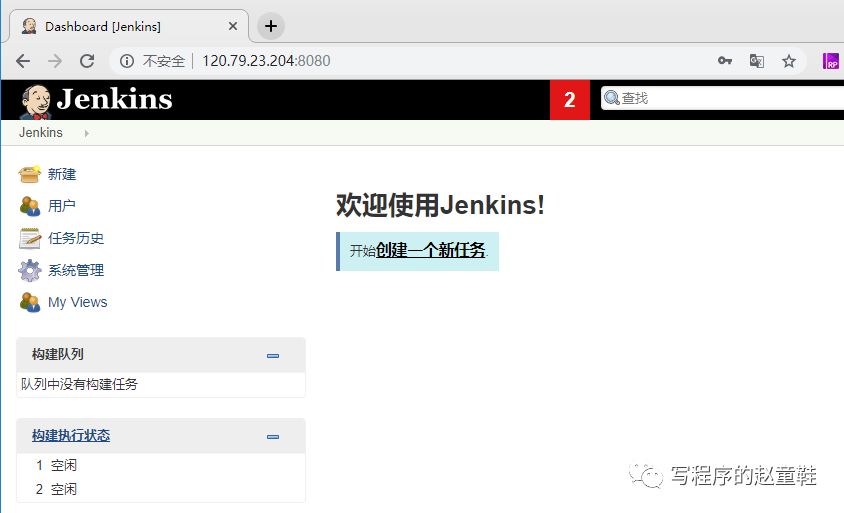The width and height of the screenshot is (844, 513).
Task: Open the red notification badge showing 2
Action: 569,100
